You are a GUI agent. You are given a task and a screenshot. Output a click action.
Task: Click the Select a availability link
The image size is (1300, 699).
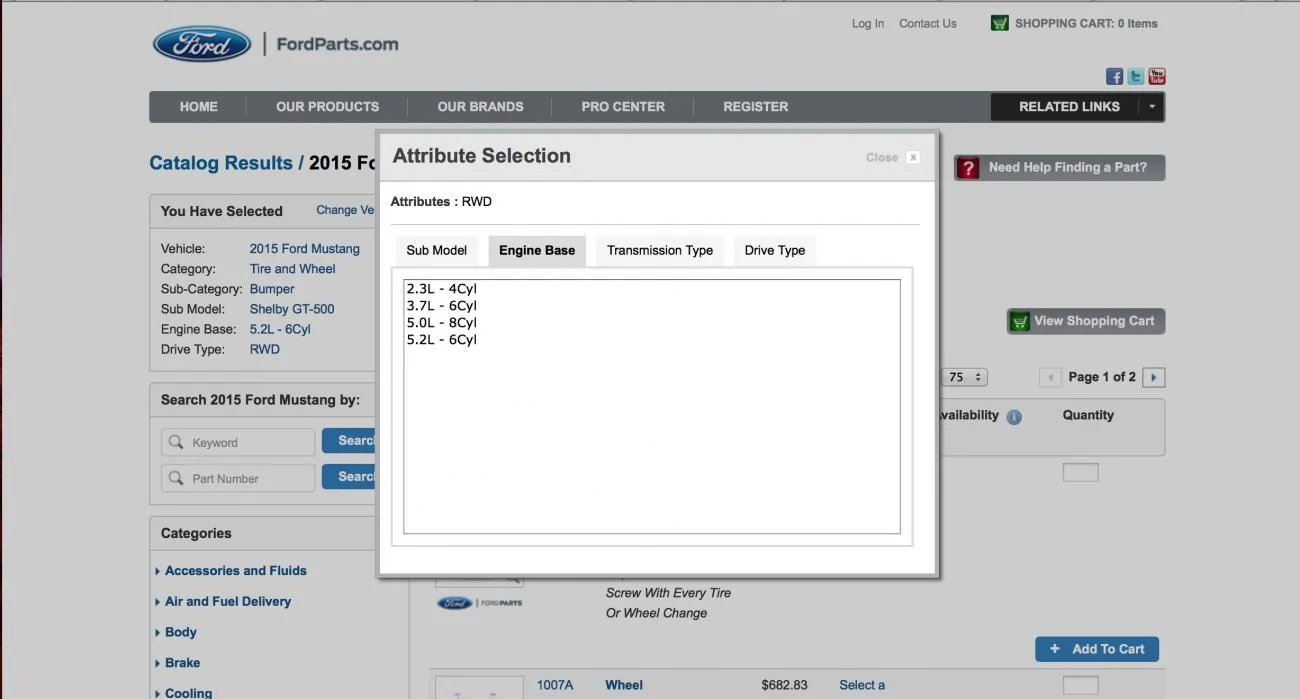coord(862,685)
